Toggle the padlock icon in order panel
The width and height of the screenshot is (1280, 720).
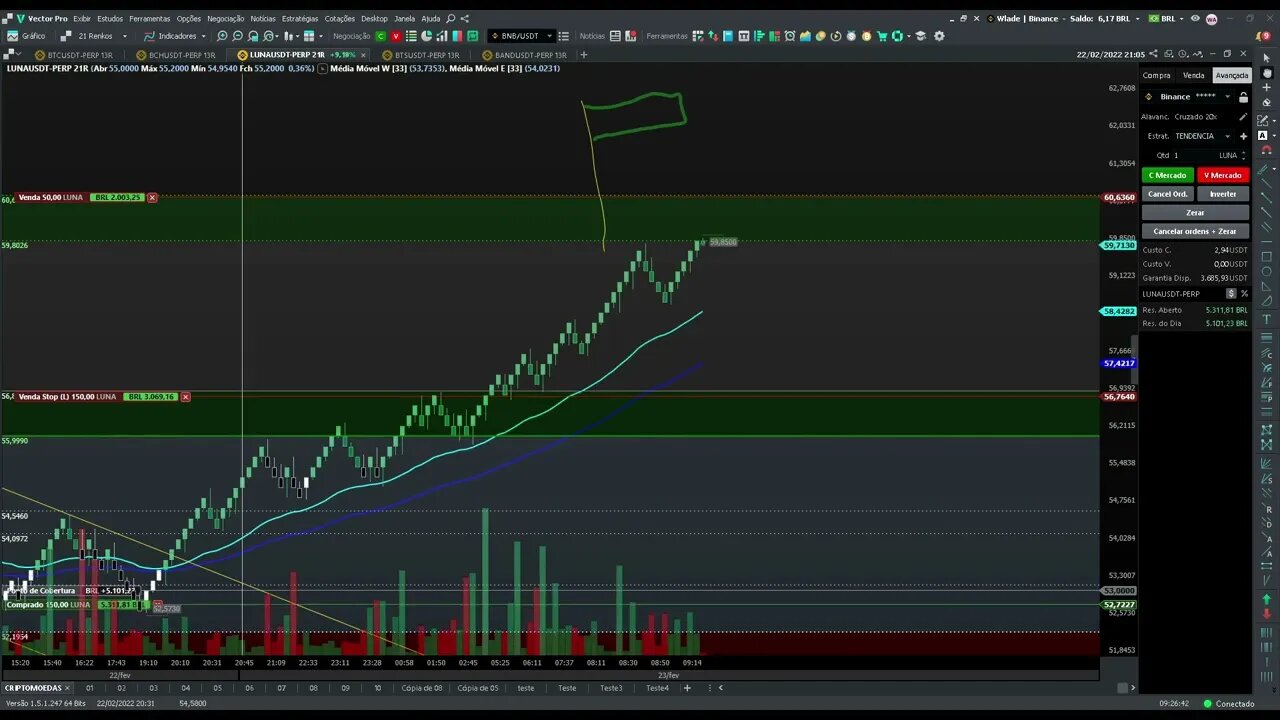point(1243,97)
